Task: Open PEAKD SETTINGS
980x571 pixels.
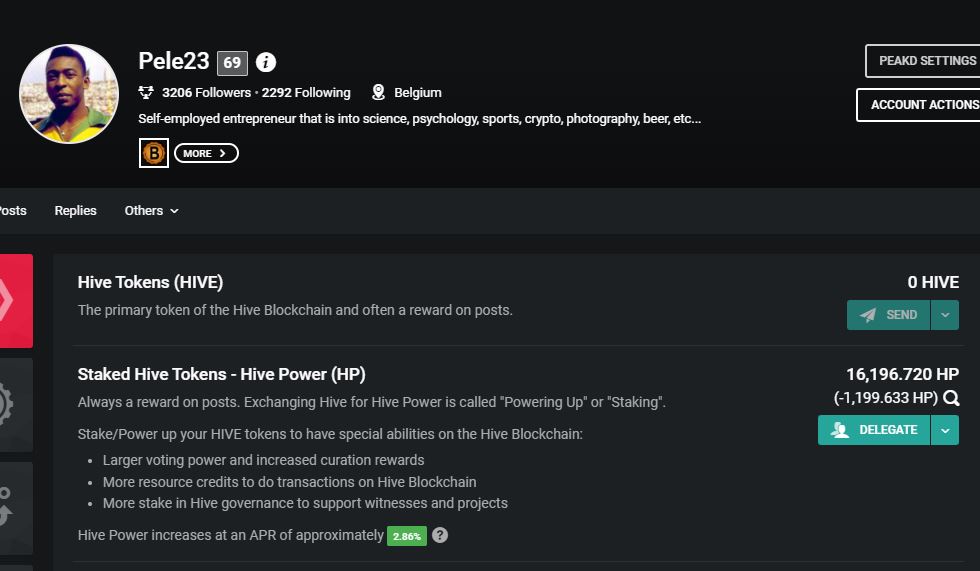Action: [x=923, y=61]
